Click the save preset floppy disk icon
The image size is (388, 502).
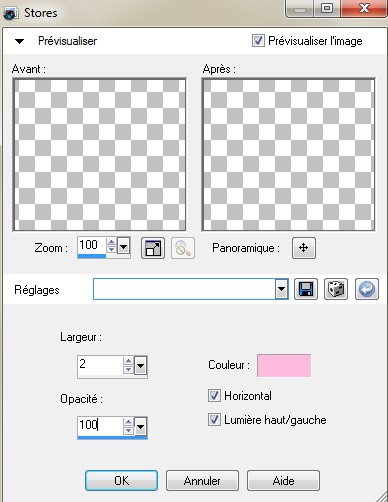click(306, 289)
